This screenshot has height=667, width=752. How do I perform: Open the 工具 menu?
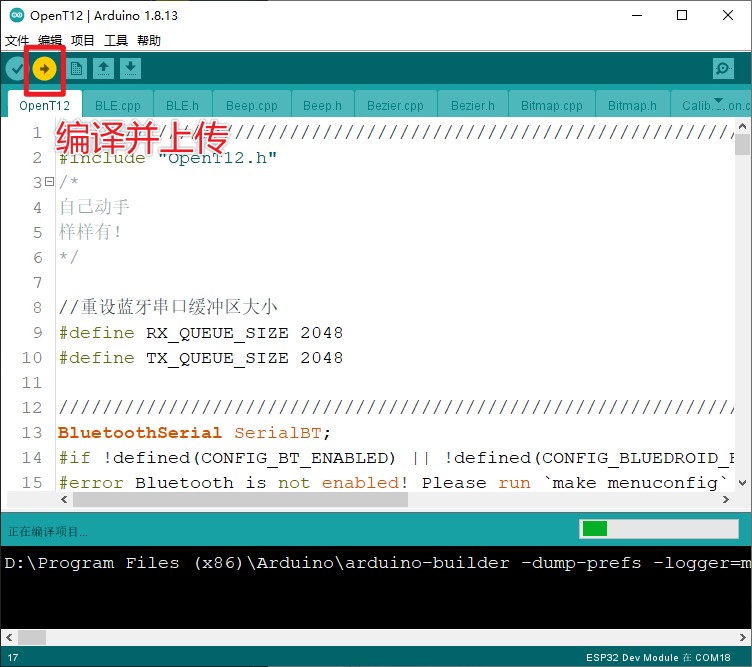pos(116,40)
